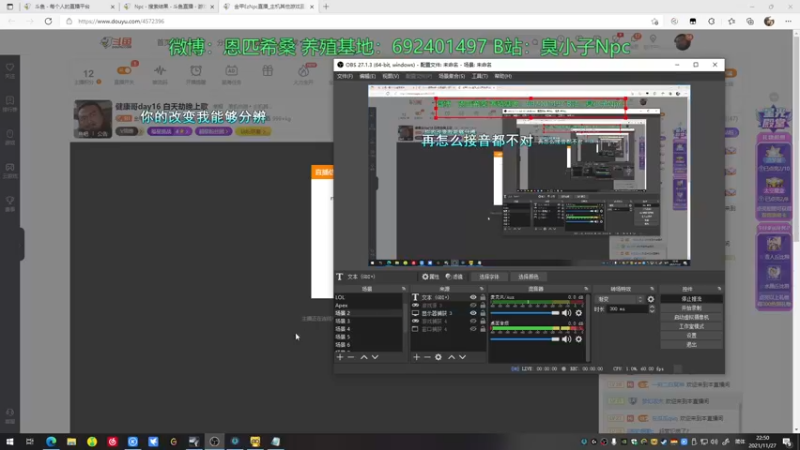Open the ranking icon in the Douyu sidebar
800x450 pixels.
point(10,104)
